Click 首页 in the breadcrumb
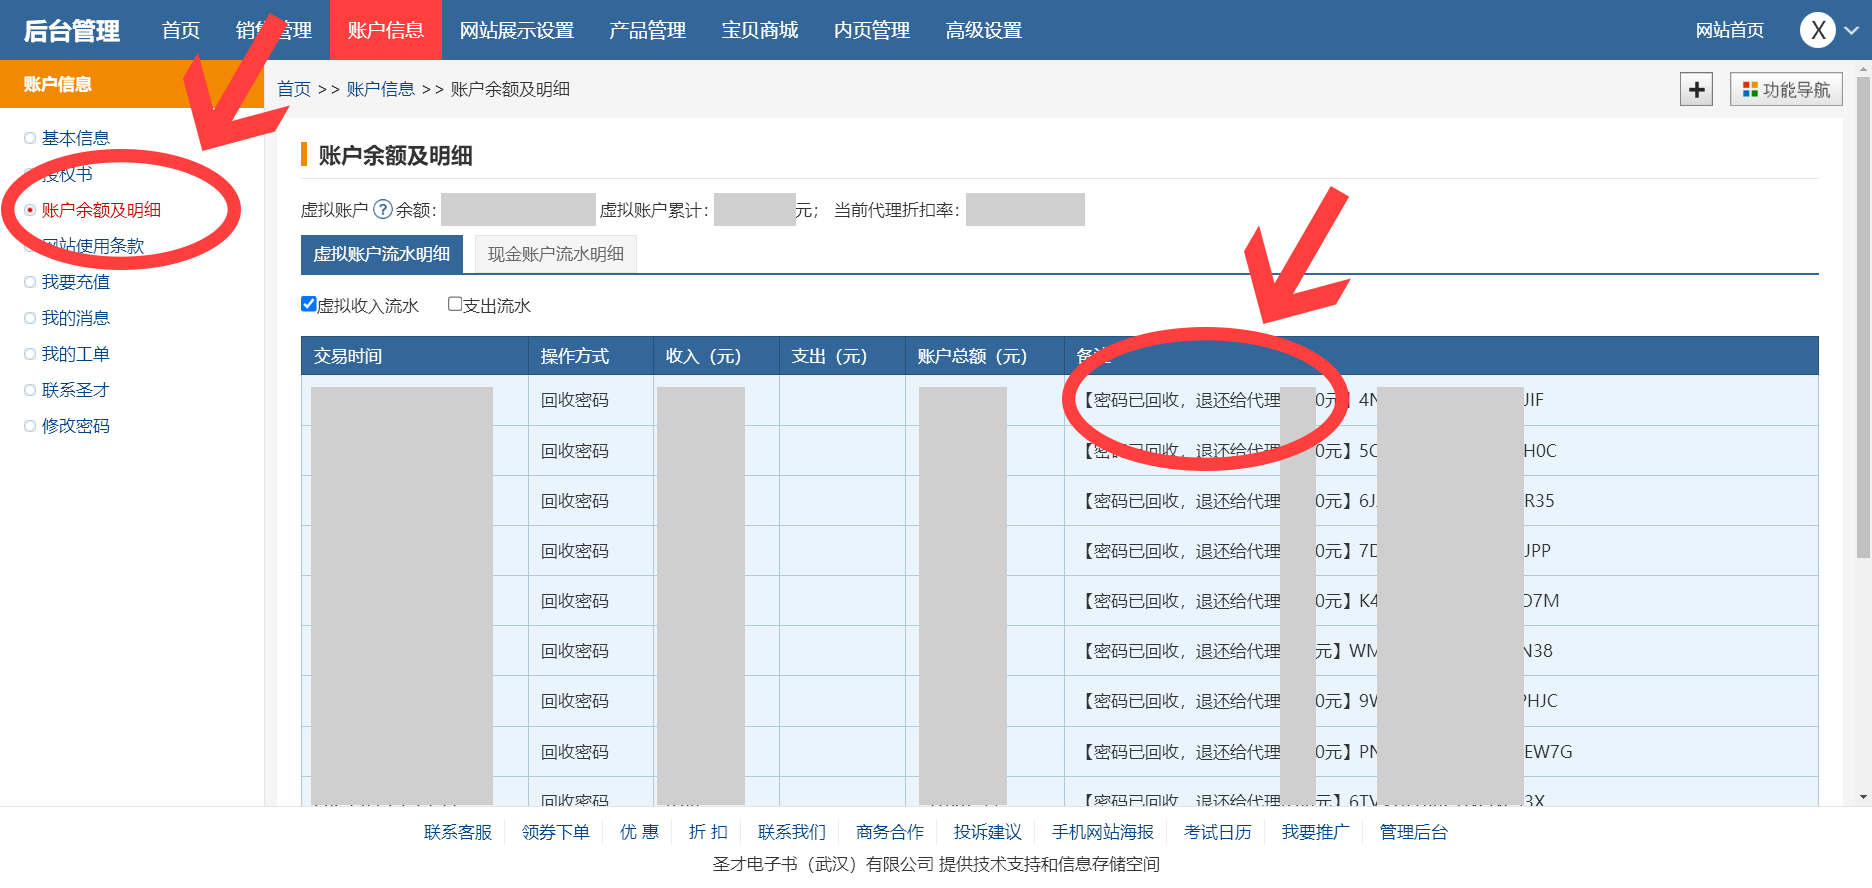Screen dimensions: 1872x888 (x=294, y=89)
